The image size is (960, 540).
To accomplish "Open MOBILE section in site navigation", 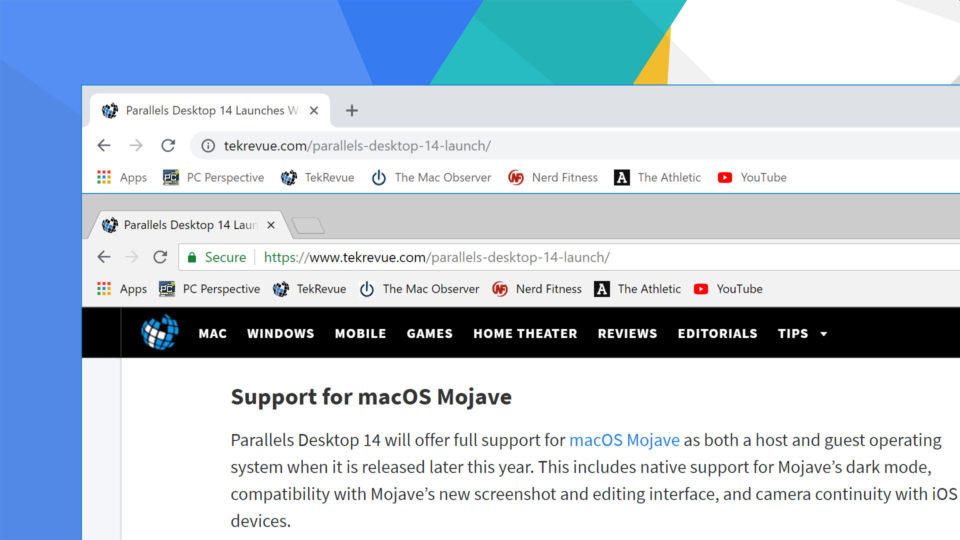I will (360, 334).
